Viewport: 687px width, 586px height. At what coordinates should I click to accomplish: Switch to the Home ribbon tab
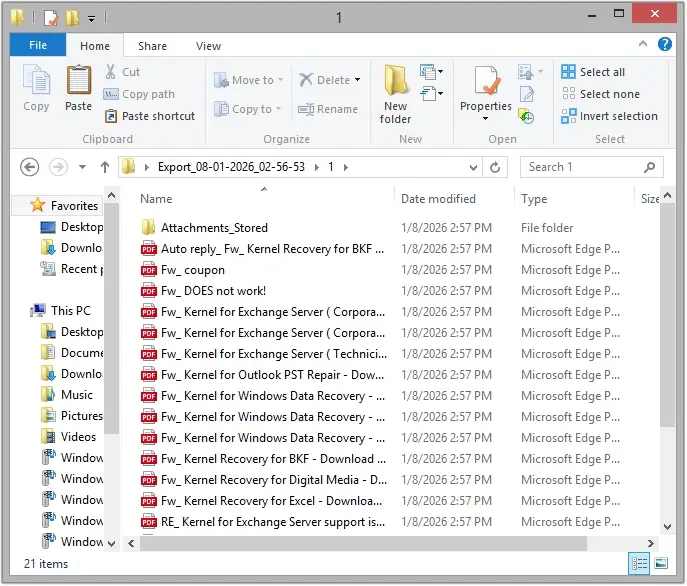(x=95, y=46)
